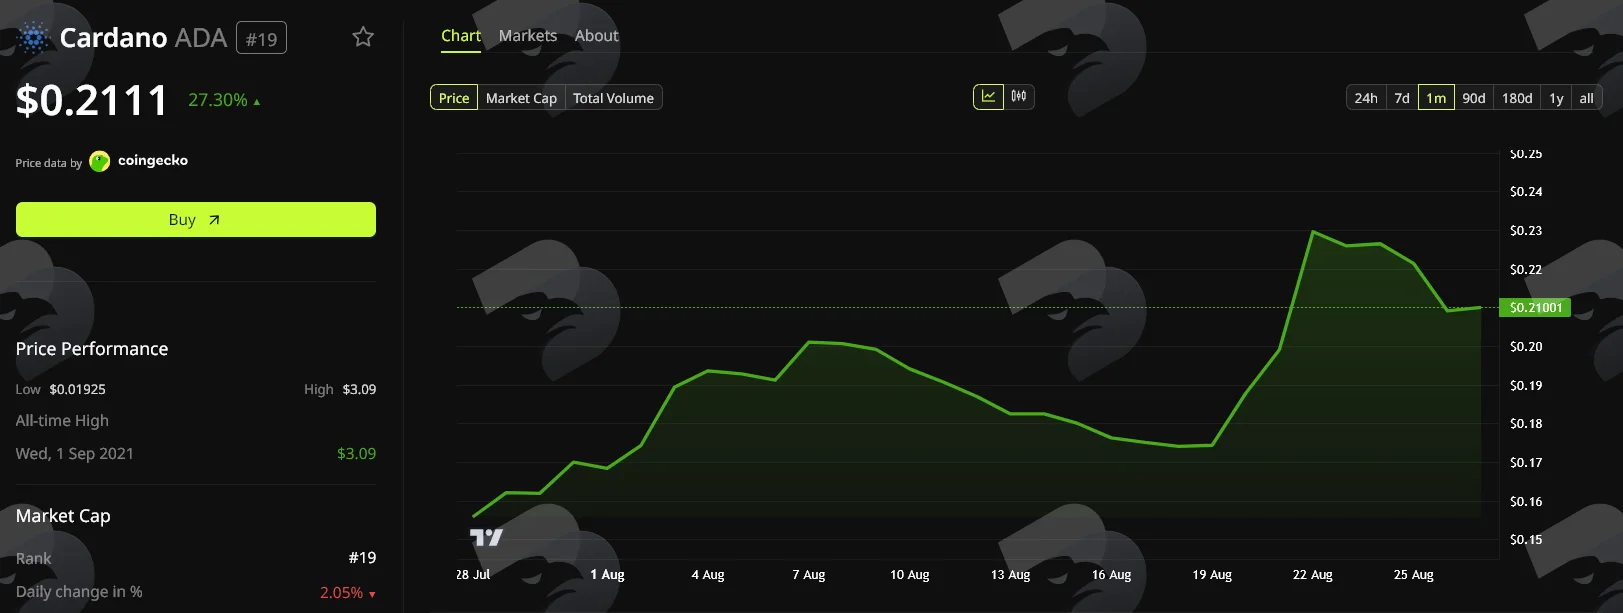Set the chart range to 7d
1623x613 pixels.
point(1402,98)
